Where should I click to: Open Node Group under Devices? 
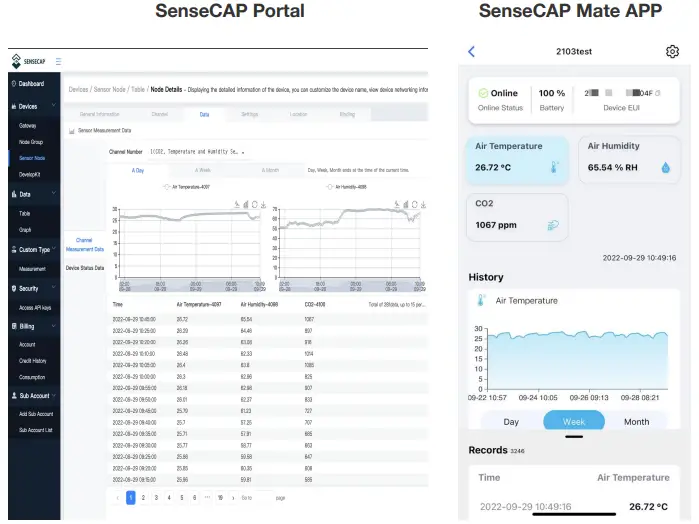click(31, 142)
